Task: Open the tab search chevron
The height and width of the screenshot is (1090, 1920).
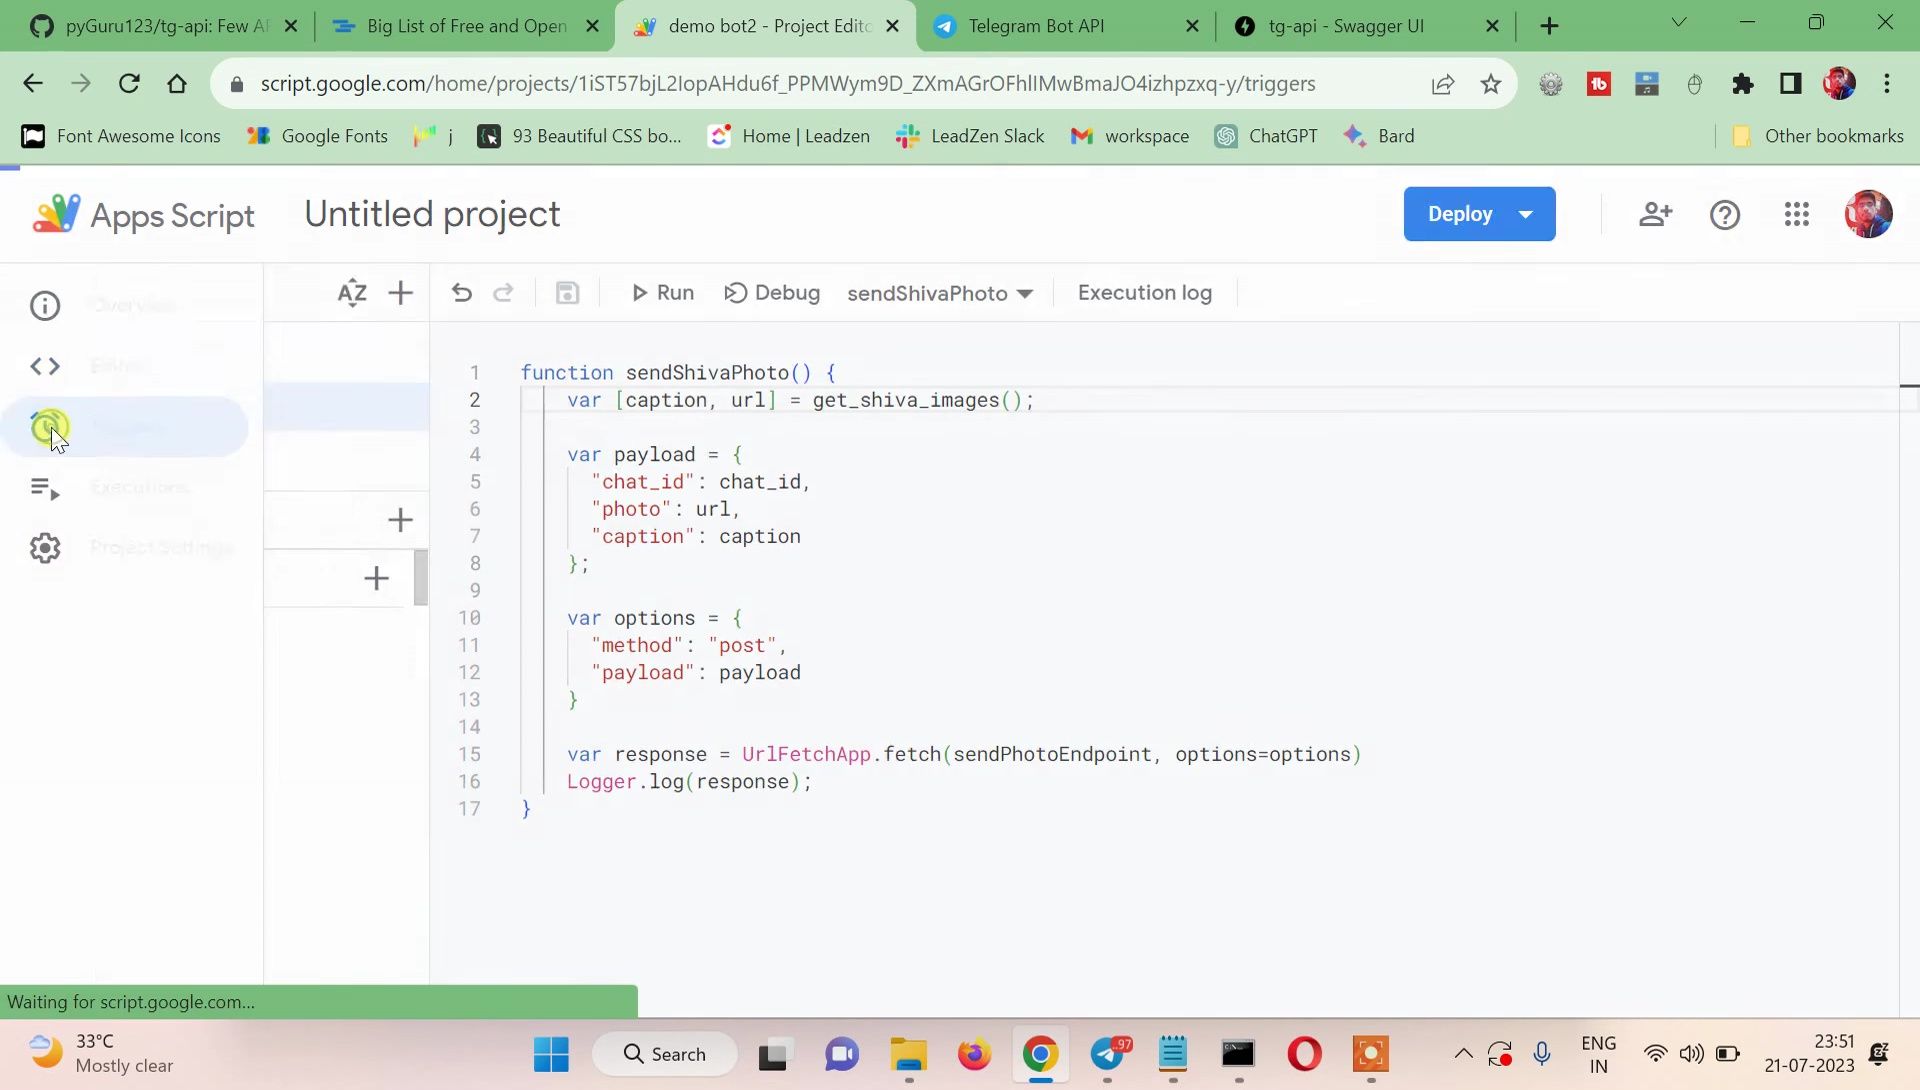Action: (1679, 22)
